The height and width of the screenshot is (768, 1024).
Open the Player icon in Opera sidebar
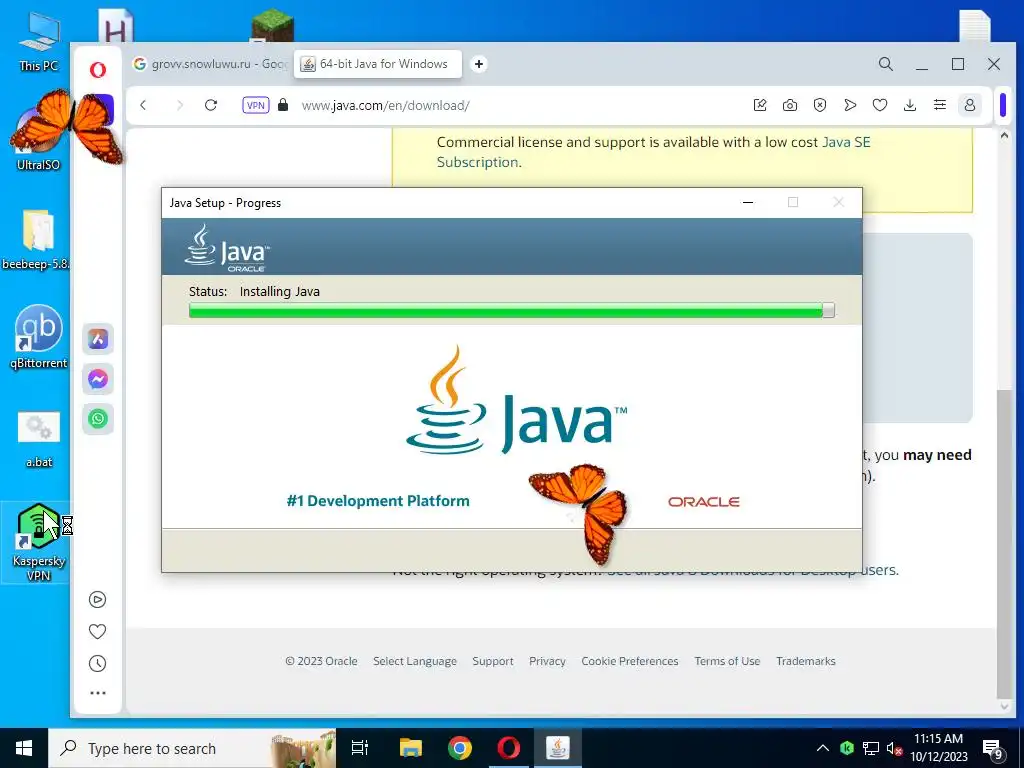[x=97, y=600]
